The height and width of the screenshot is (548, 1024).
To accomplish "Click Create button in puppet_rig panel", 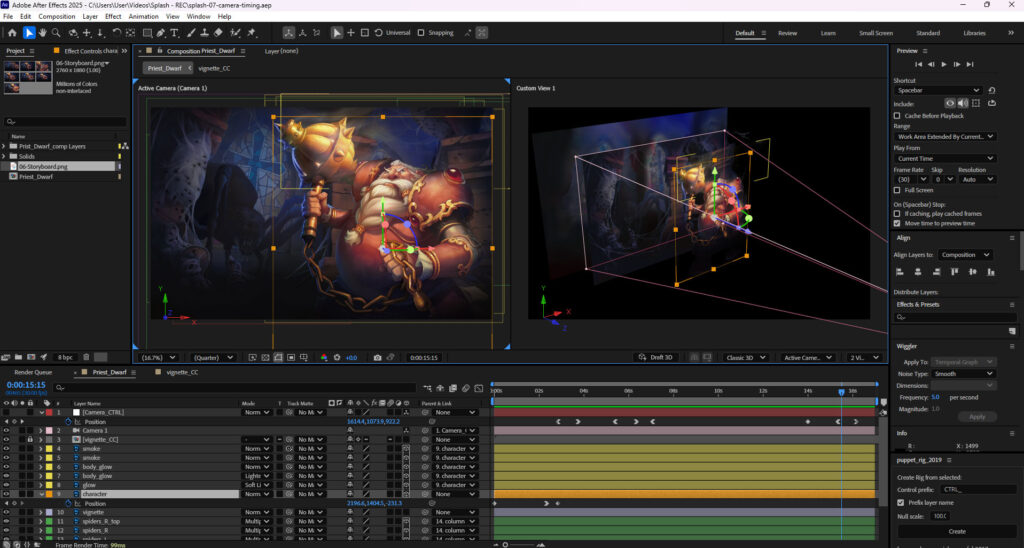I will coord(957,531).
